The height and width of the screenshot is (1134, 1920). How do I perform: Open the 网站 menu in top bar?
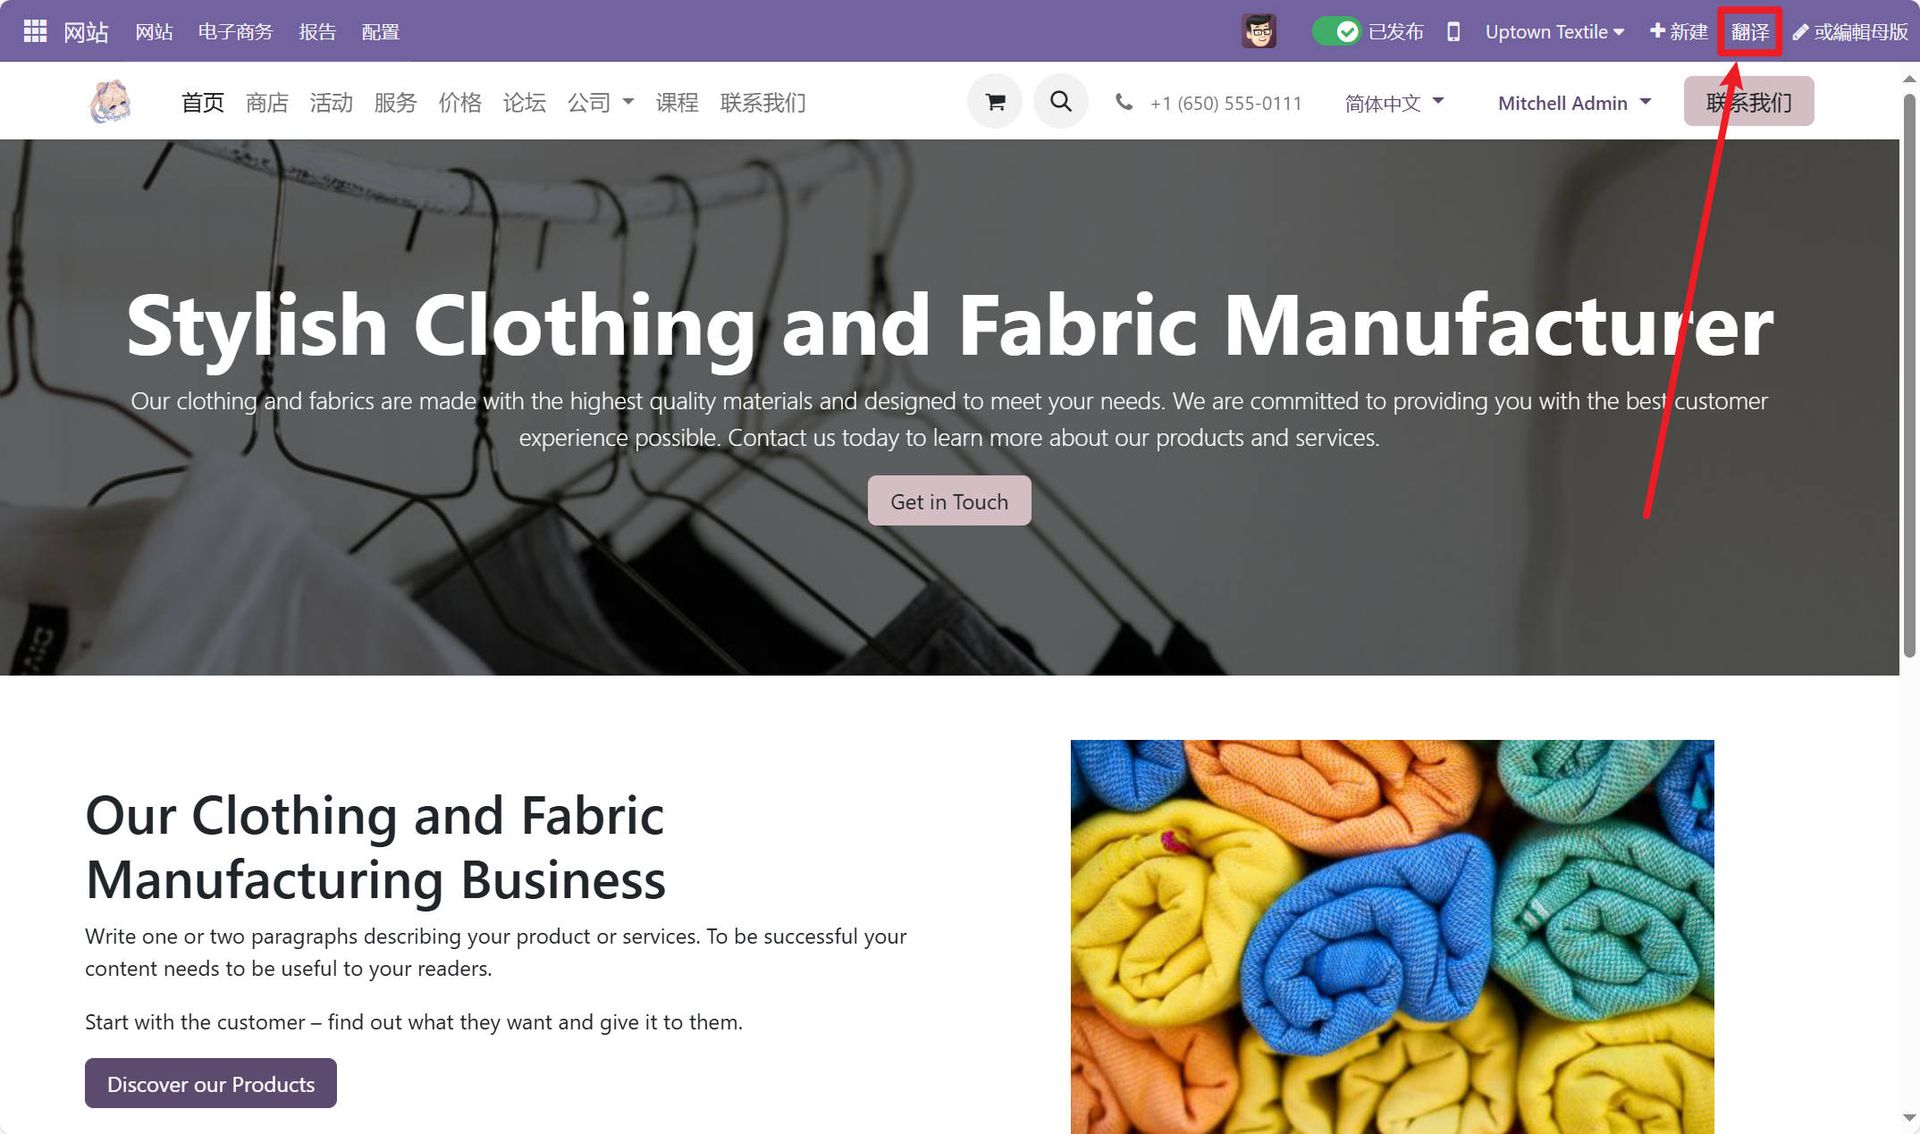[154, 32]
